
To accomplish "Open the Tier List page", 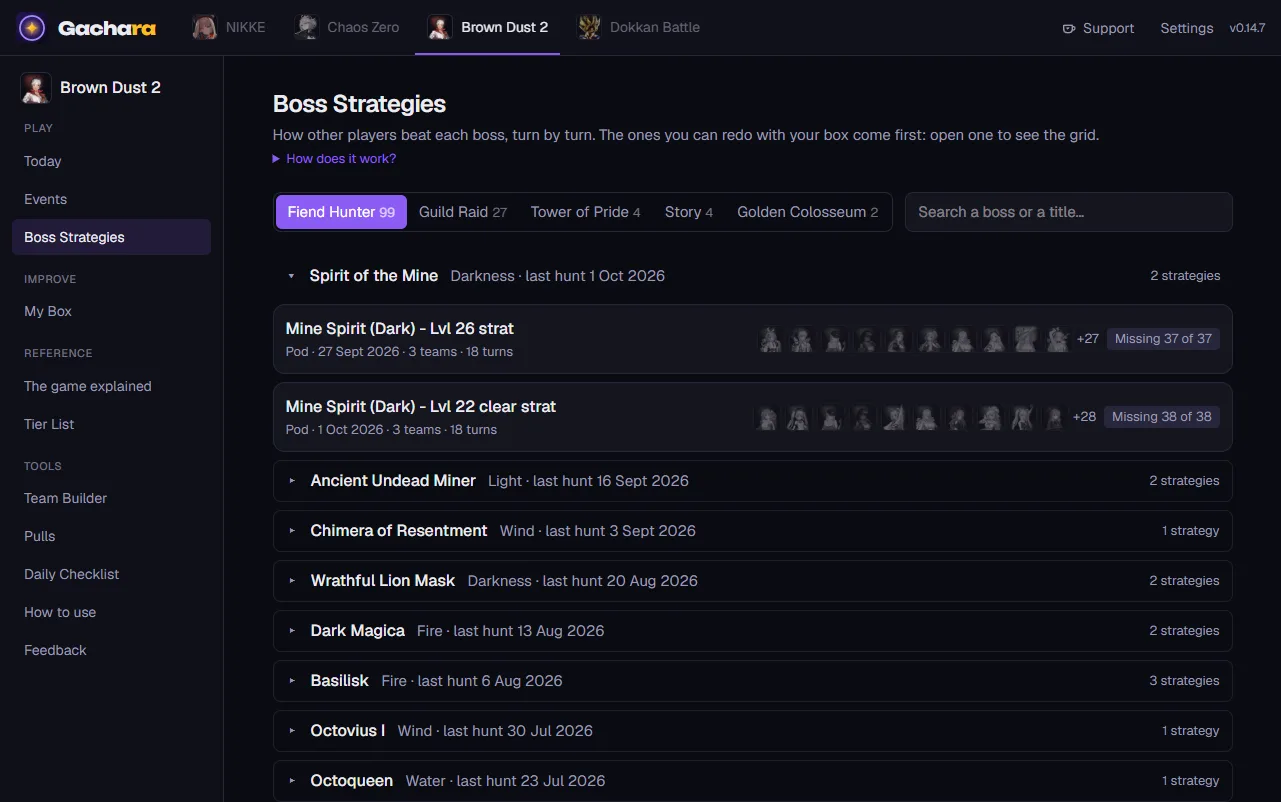I will tap(111, 424).
